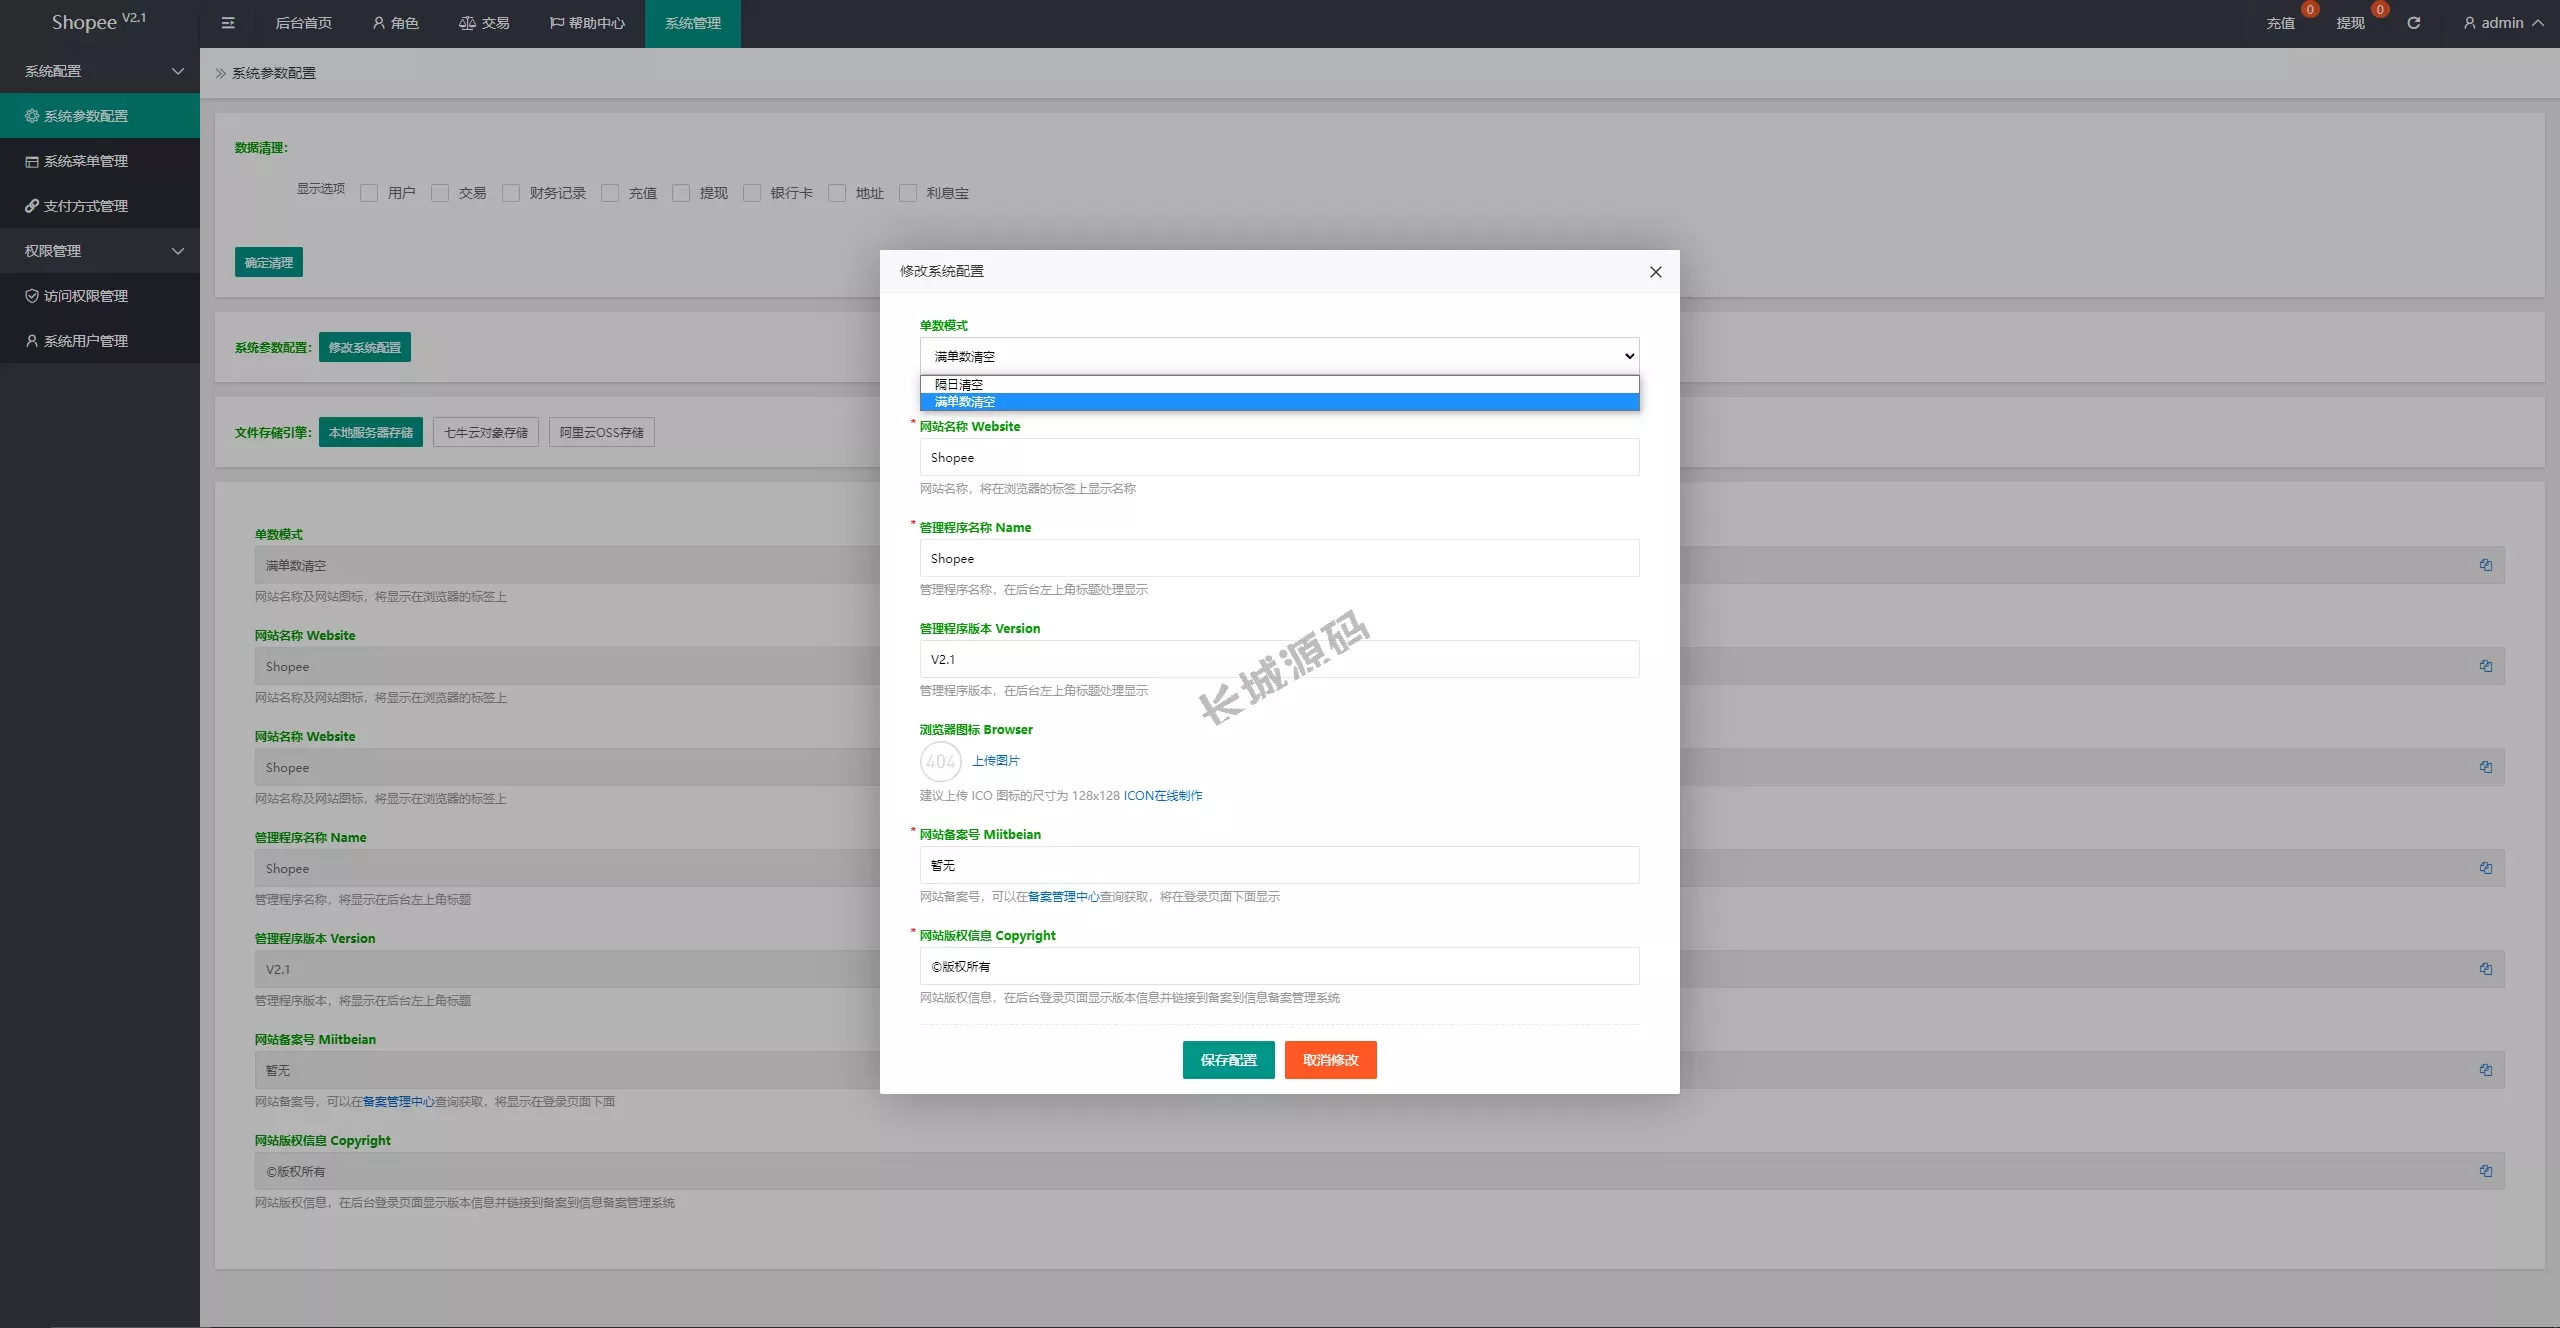Open the 单数模式 dropdown in dialog

[1279, 356]
